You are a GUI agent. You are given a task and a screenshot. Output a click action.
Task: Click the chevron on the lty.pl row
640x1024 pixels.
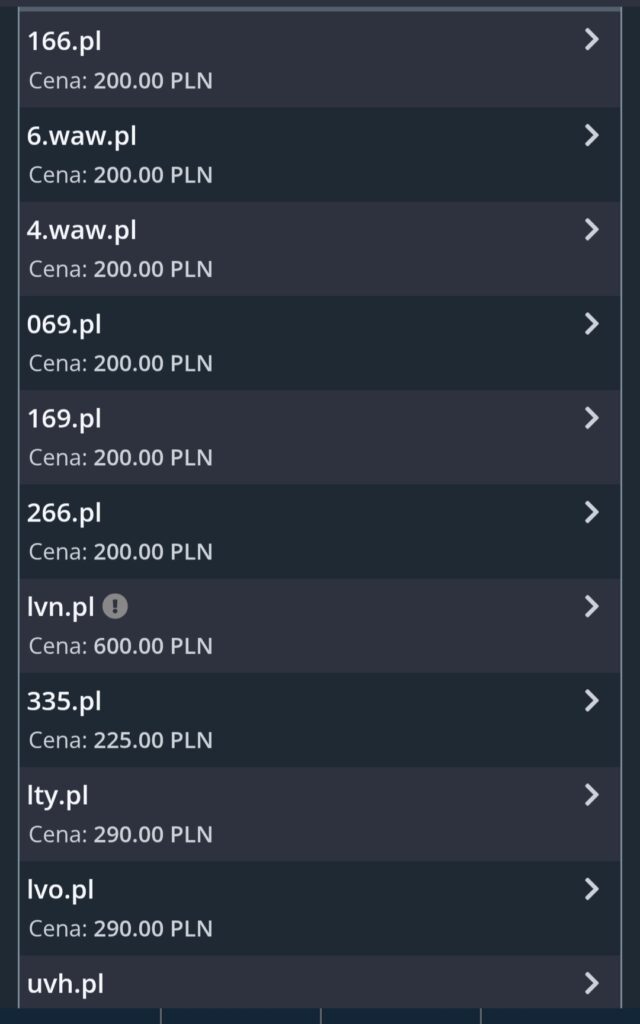coord(591,795)
